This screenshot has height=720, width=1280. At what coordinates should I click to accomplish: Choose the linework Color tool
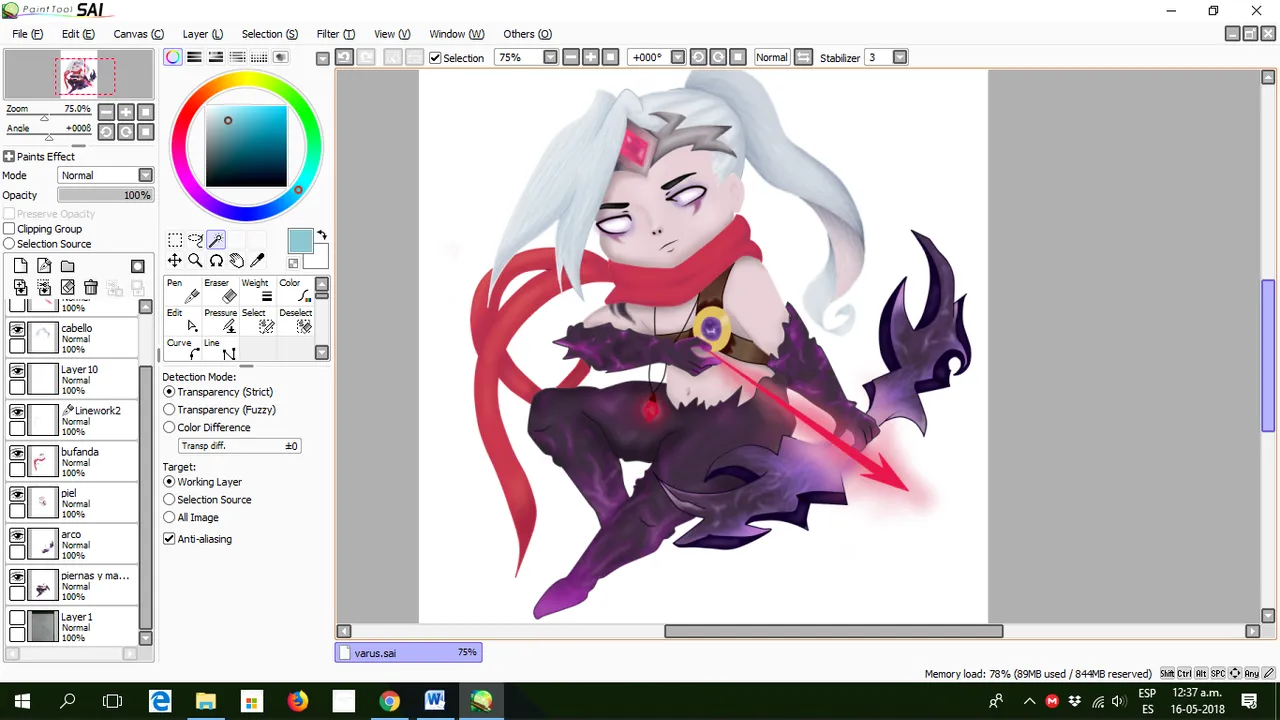[x=296, y=290]
